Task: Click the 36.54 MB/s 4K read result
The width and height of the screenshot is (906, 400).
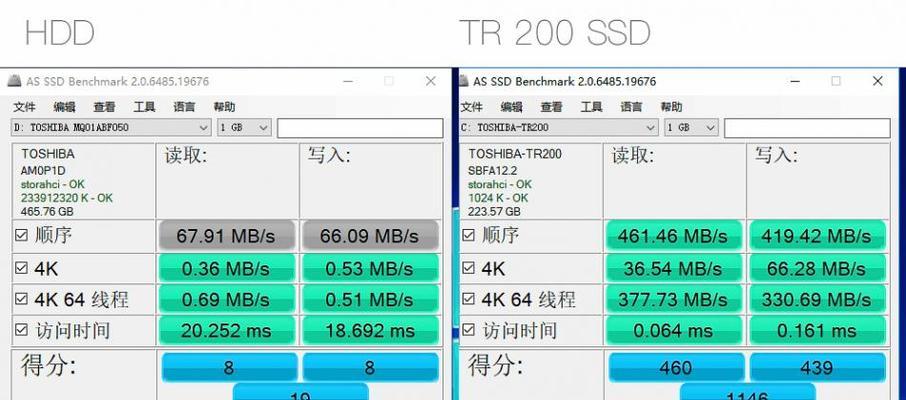Action: (673, 268)
